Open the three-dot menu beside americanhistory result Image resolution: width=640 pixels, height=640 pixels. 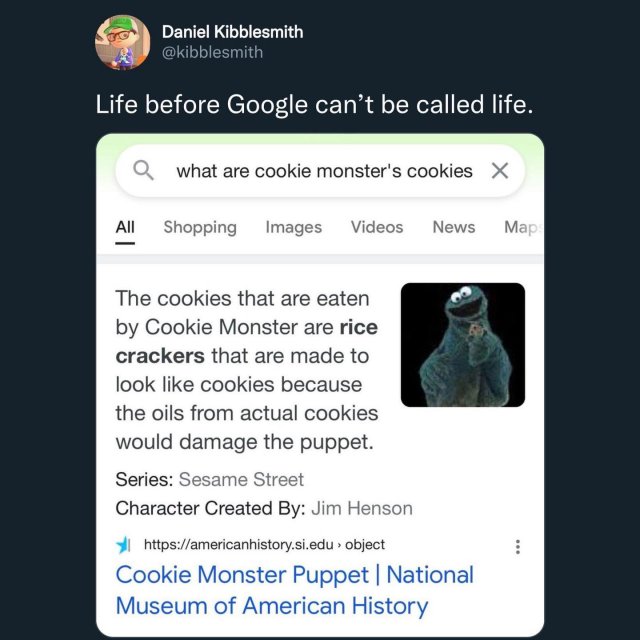coord(518,547)
